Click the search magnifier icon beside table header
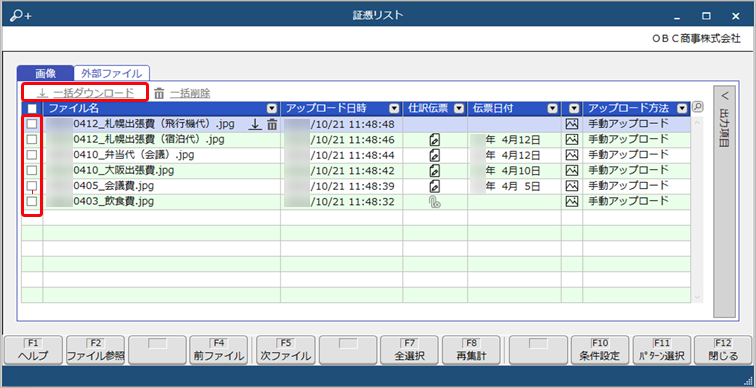The height and width of the screenshot is (388, 756). (x=697, y=107)
